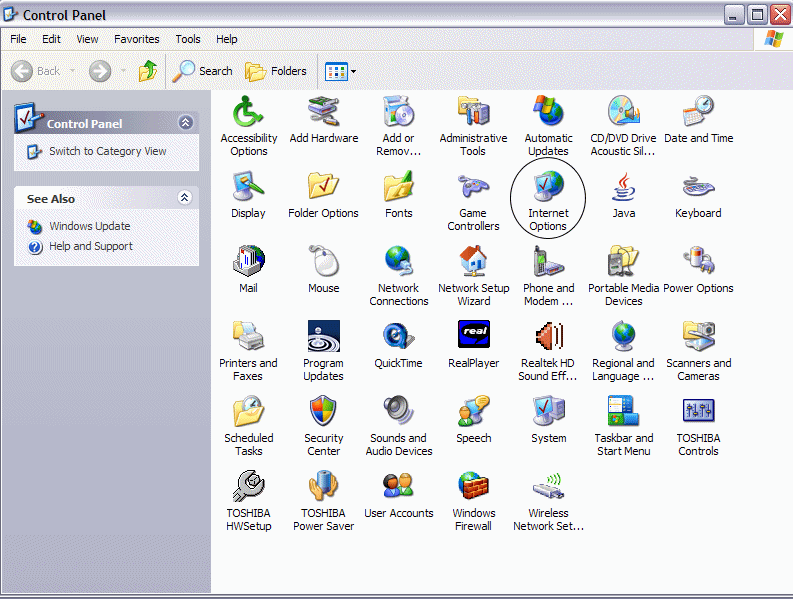This screenshot has height=599, width=793.
Task: Expand the Views button dropdown
Action: pyautogui.click(x=353, y=72)
